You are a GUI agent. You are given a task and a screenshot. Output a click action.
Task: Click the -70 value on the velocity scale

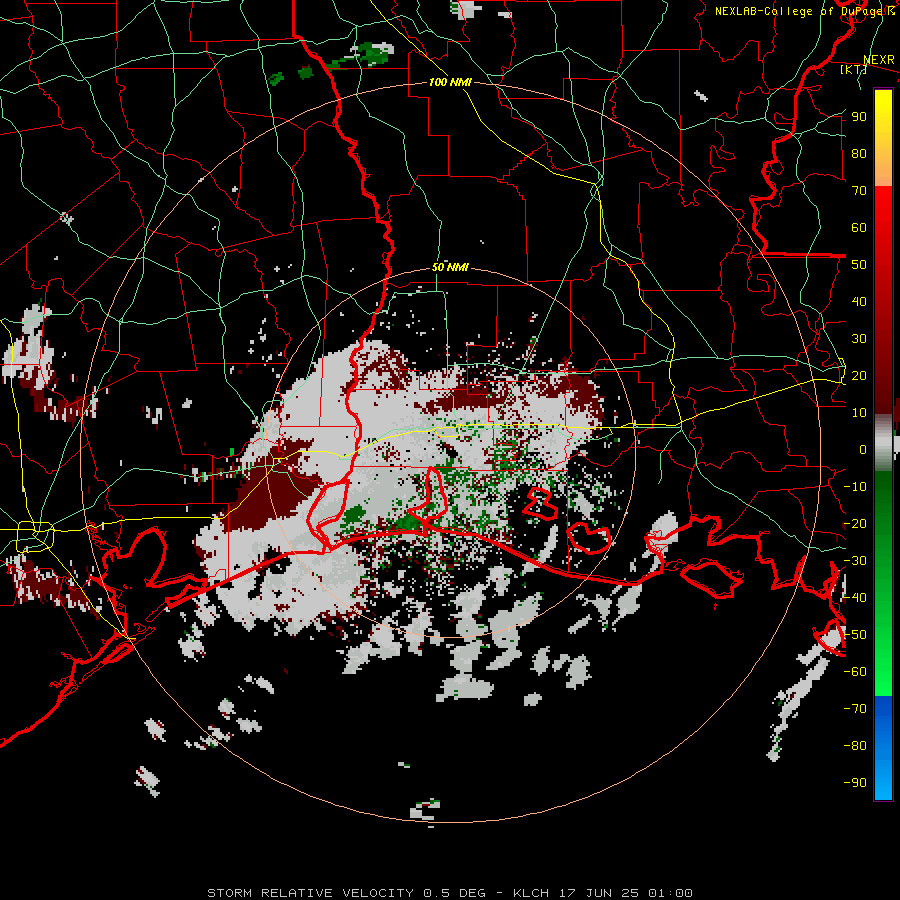point(855,709)
